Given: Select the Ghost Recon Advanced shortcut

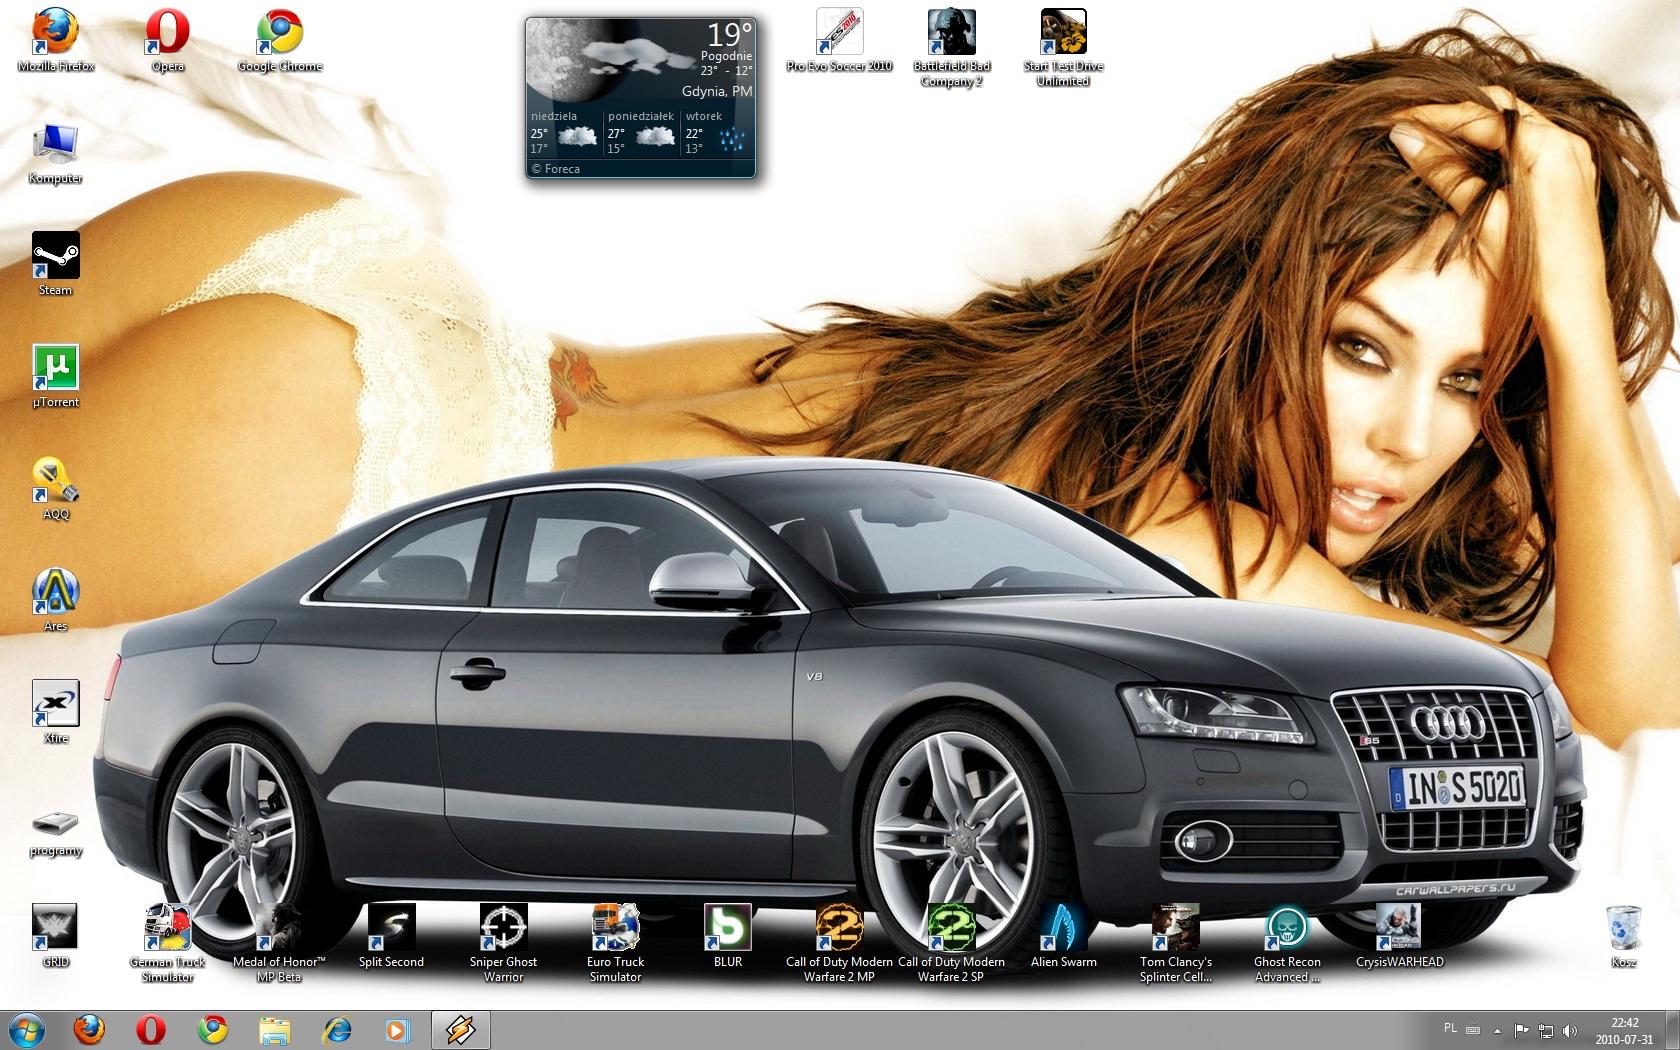Looking at the screenshot, I should point(1287,944).
